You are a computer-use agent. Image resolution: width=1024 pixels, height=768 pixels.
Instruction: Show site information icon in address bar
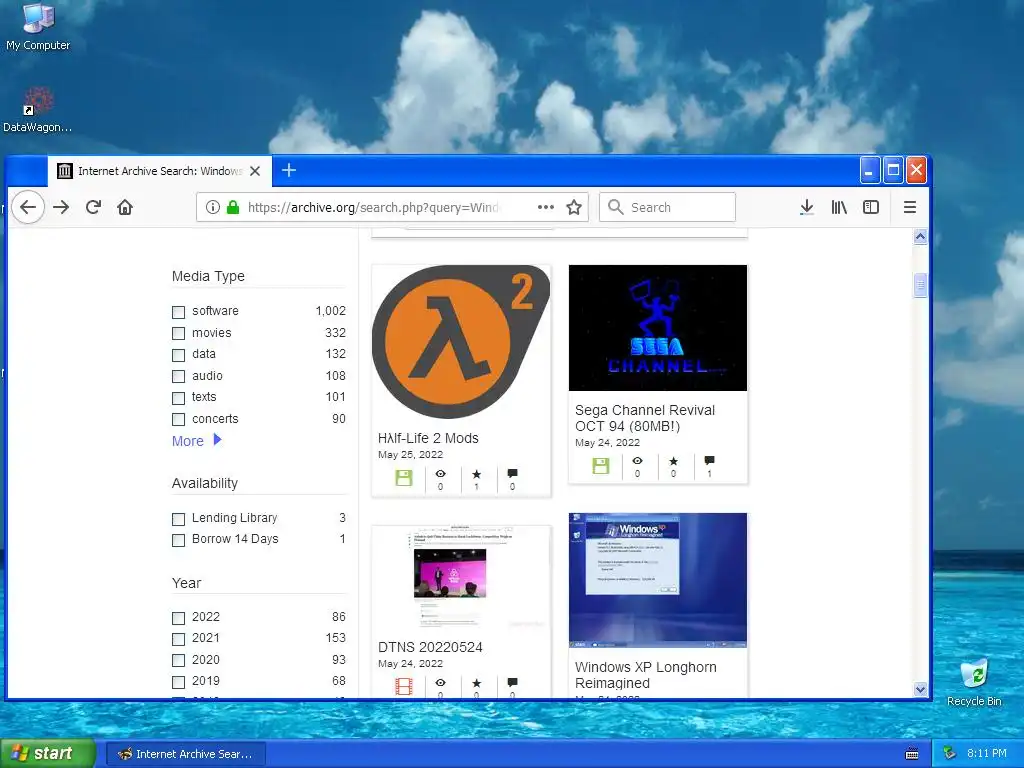click(x=213, y=208)
